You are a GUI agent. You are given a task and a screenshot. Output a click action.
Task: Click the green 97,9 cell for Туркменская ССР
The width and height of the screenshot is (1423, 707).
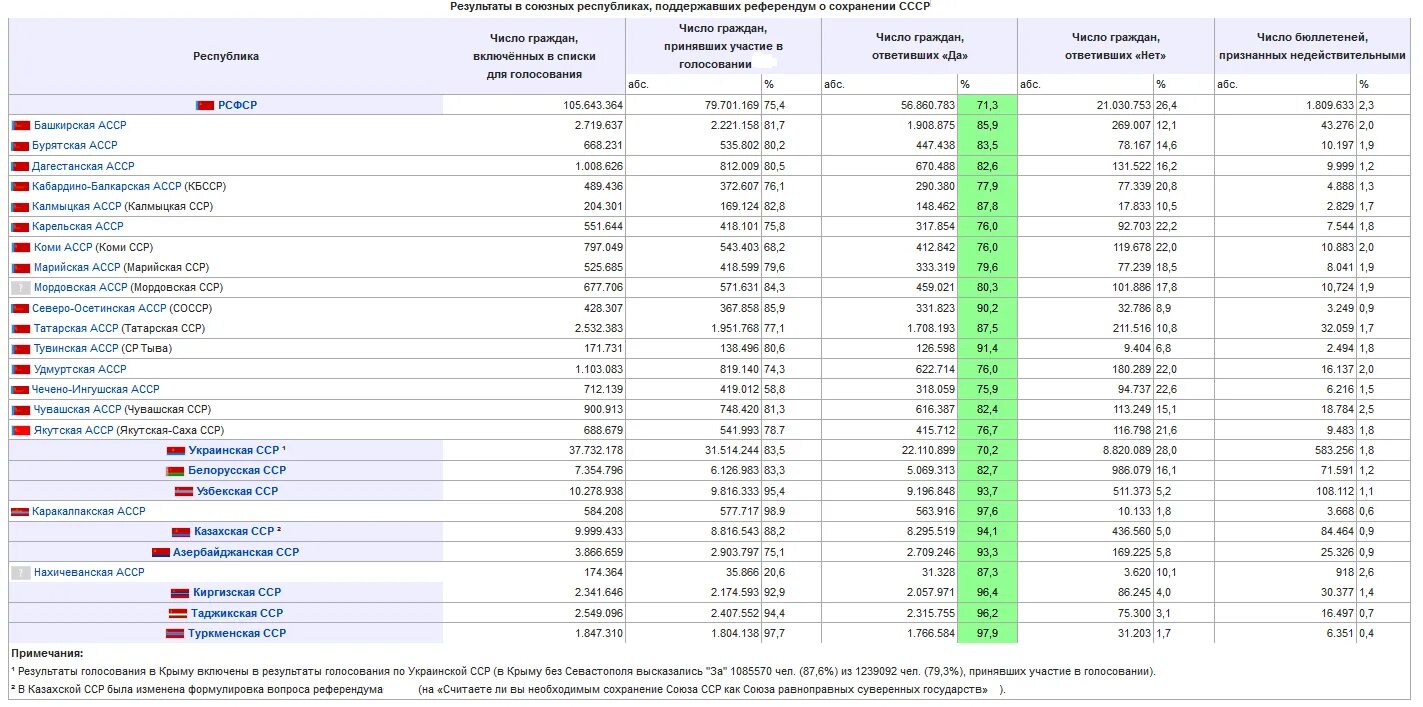(x=987, y=634)
